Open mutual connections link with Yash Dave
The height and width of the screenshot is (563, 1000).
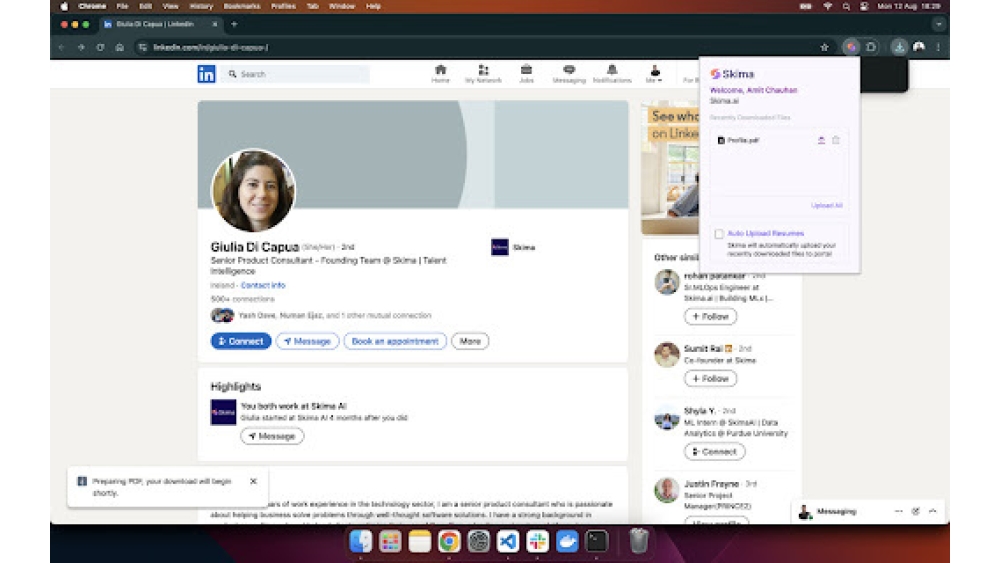335,315
